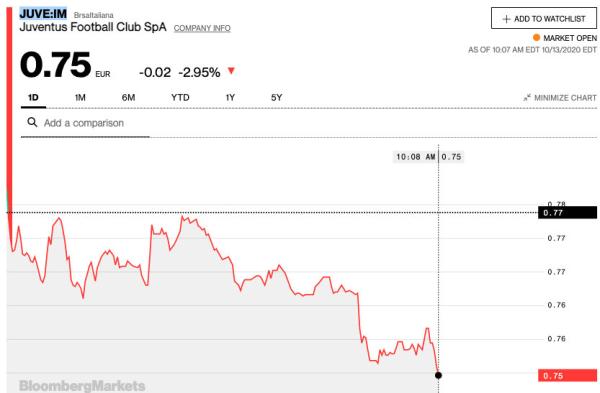
Task: Select the highlighted JUVE:IM ticker text
Action: 43,14
